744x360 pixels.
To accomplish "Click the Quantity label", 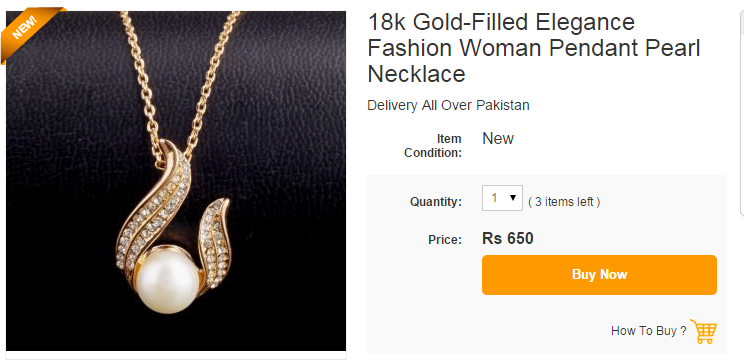I will click(436, 202).
